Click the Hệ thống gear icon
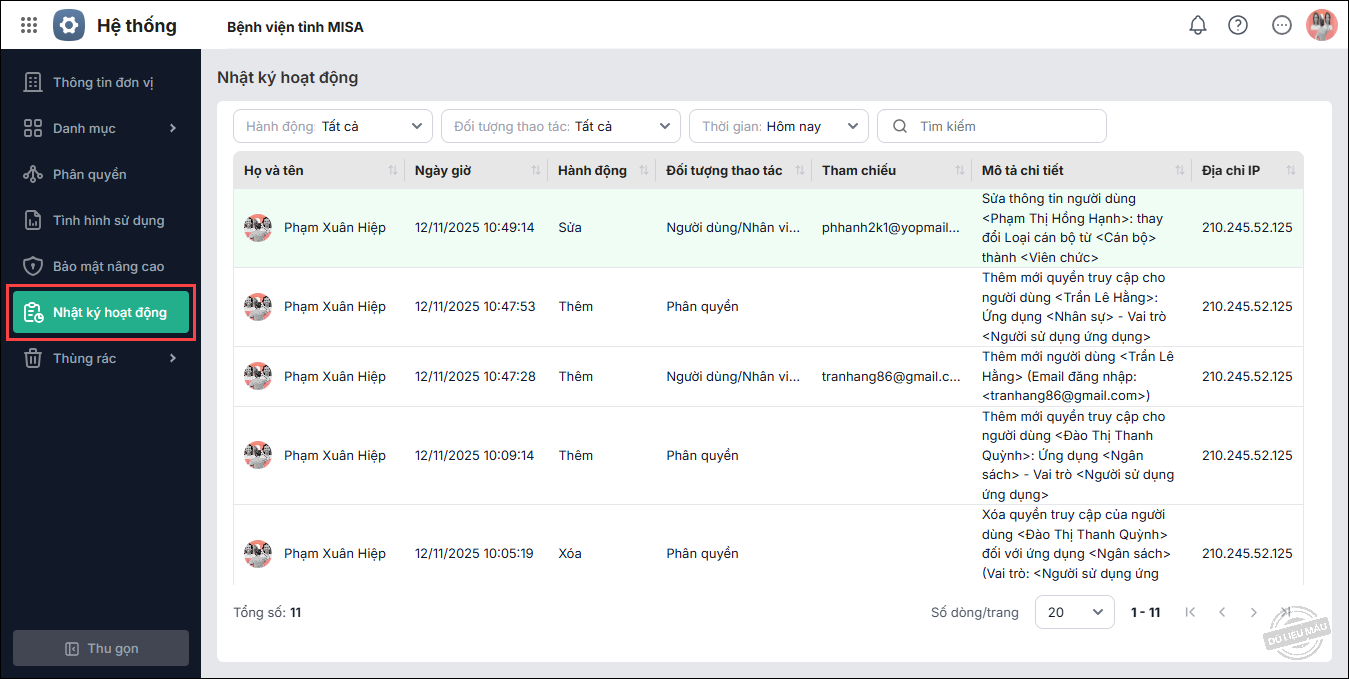This screenshot has width=1349, height=679. pos(69,25)
